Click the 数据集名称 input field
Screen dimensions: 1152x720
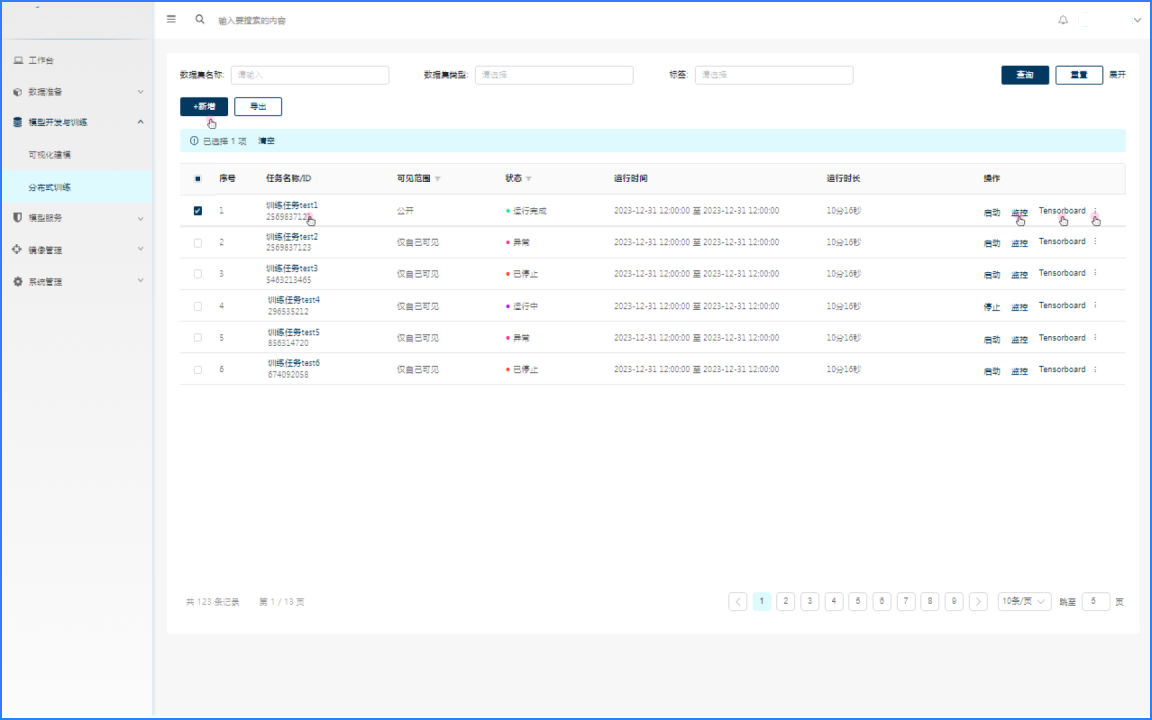(309, 75)
